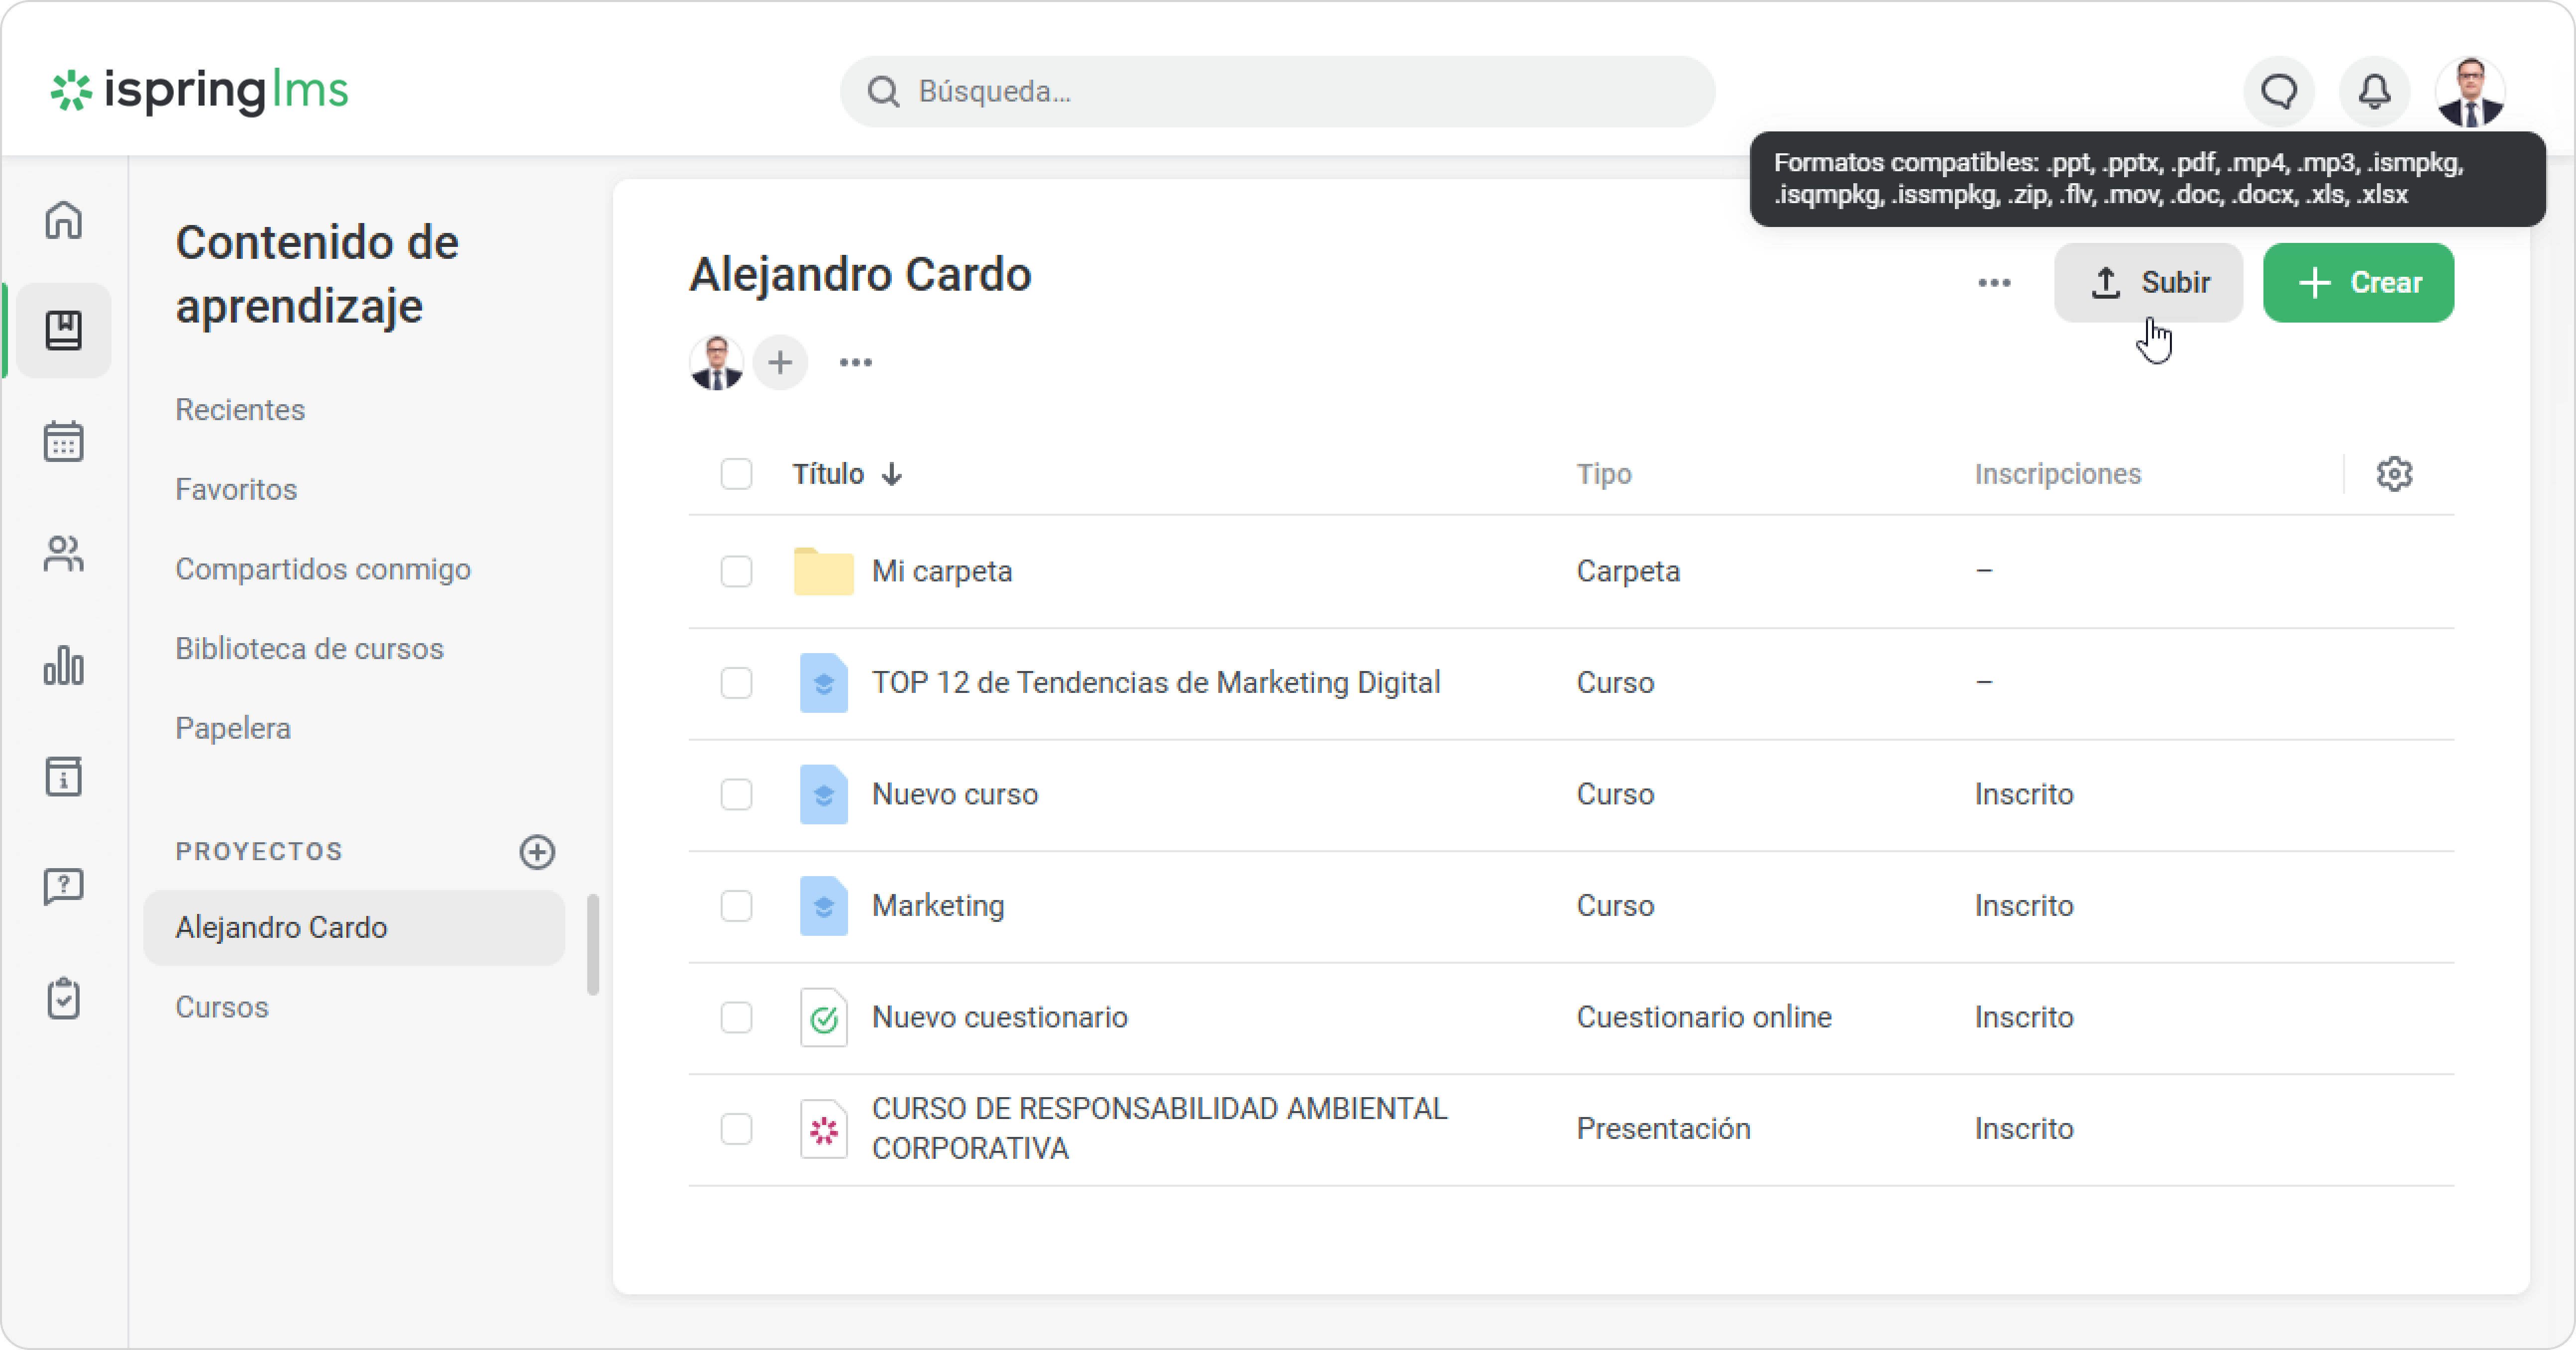Click the green Crear button
The image size is (2576, 1350).
pyautogui.click(x=2358, y=283)
